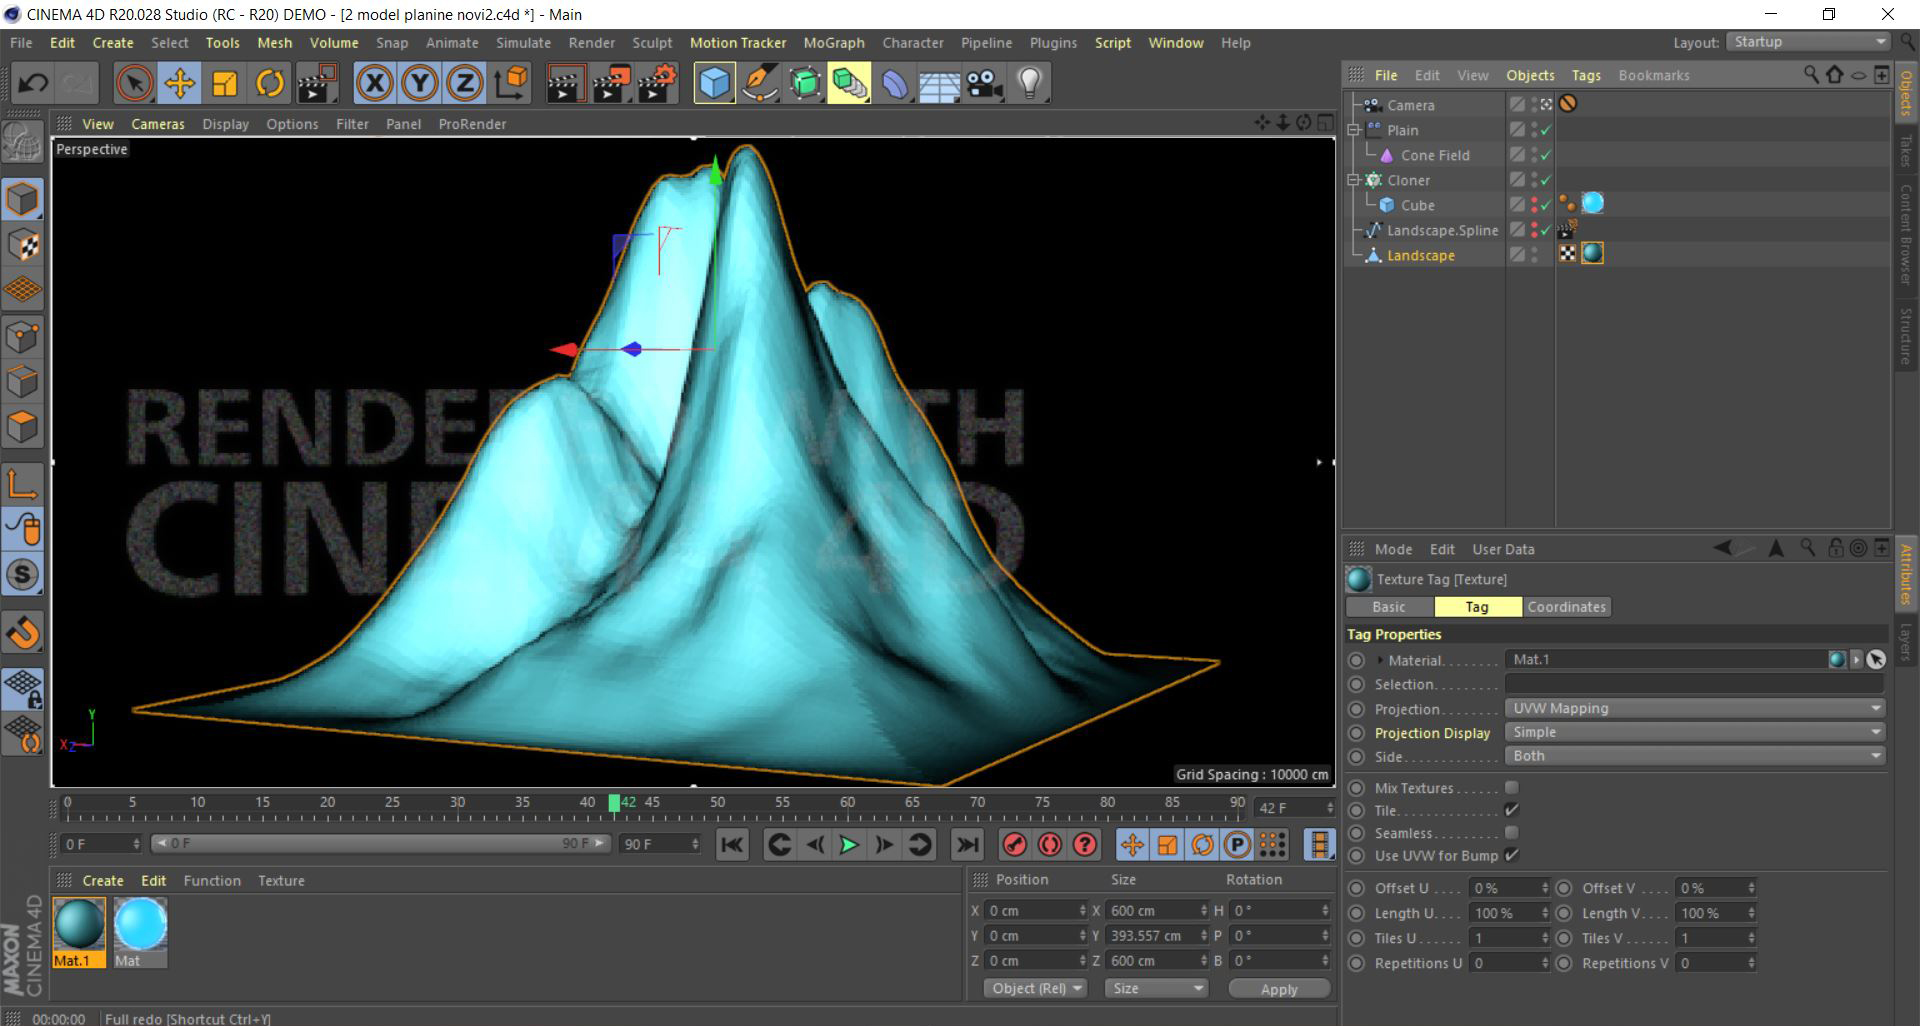This screenshot has height=1026, width=1920.
Task: Open the Tags menu in Objects panel
Action: [x=1586, y=75]
